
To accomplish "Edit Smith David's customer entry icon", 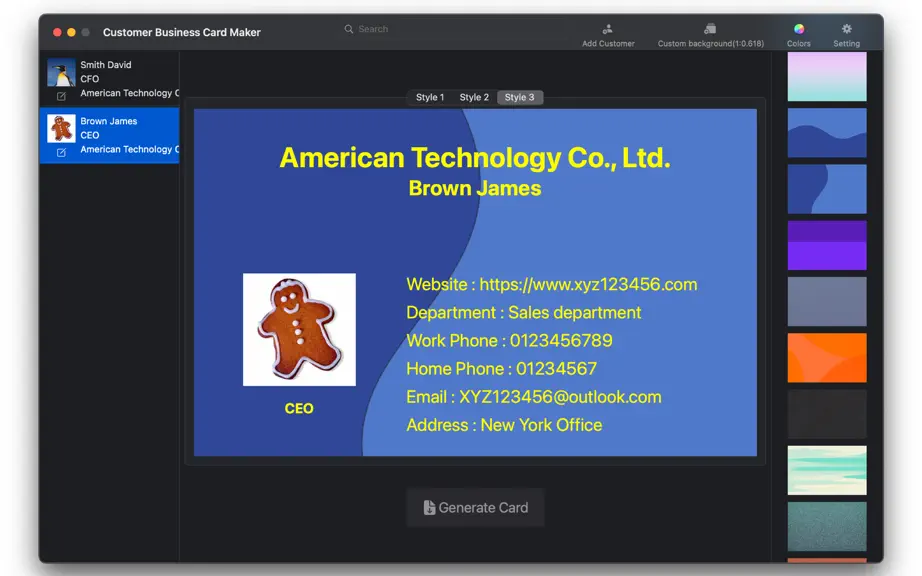I will pos(61,96).
